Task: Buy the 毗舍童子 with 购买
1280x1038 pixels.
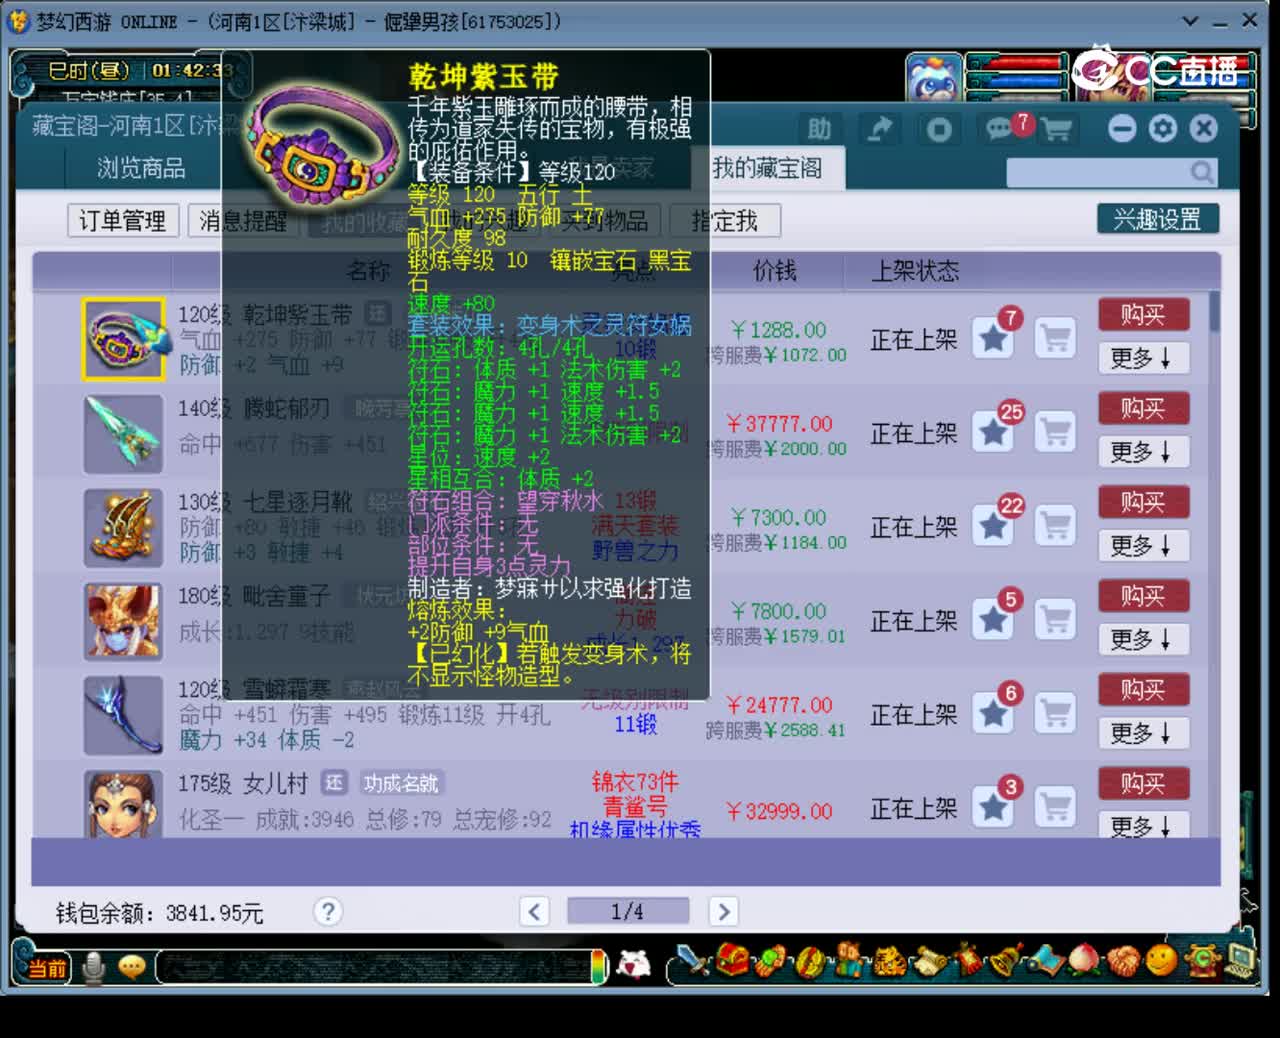Action: tap(1143, 596)
